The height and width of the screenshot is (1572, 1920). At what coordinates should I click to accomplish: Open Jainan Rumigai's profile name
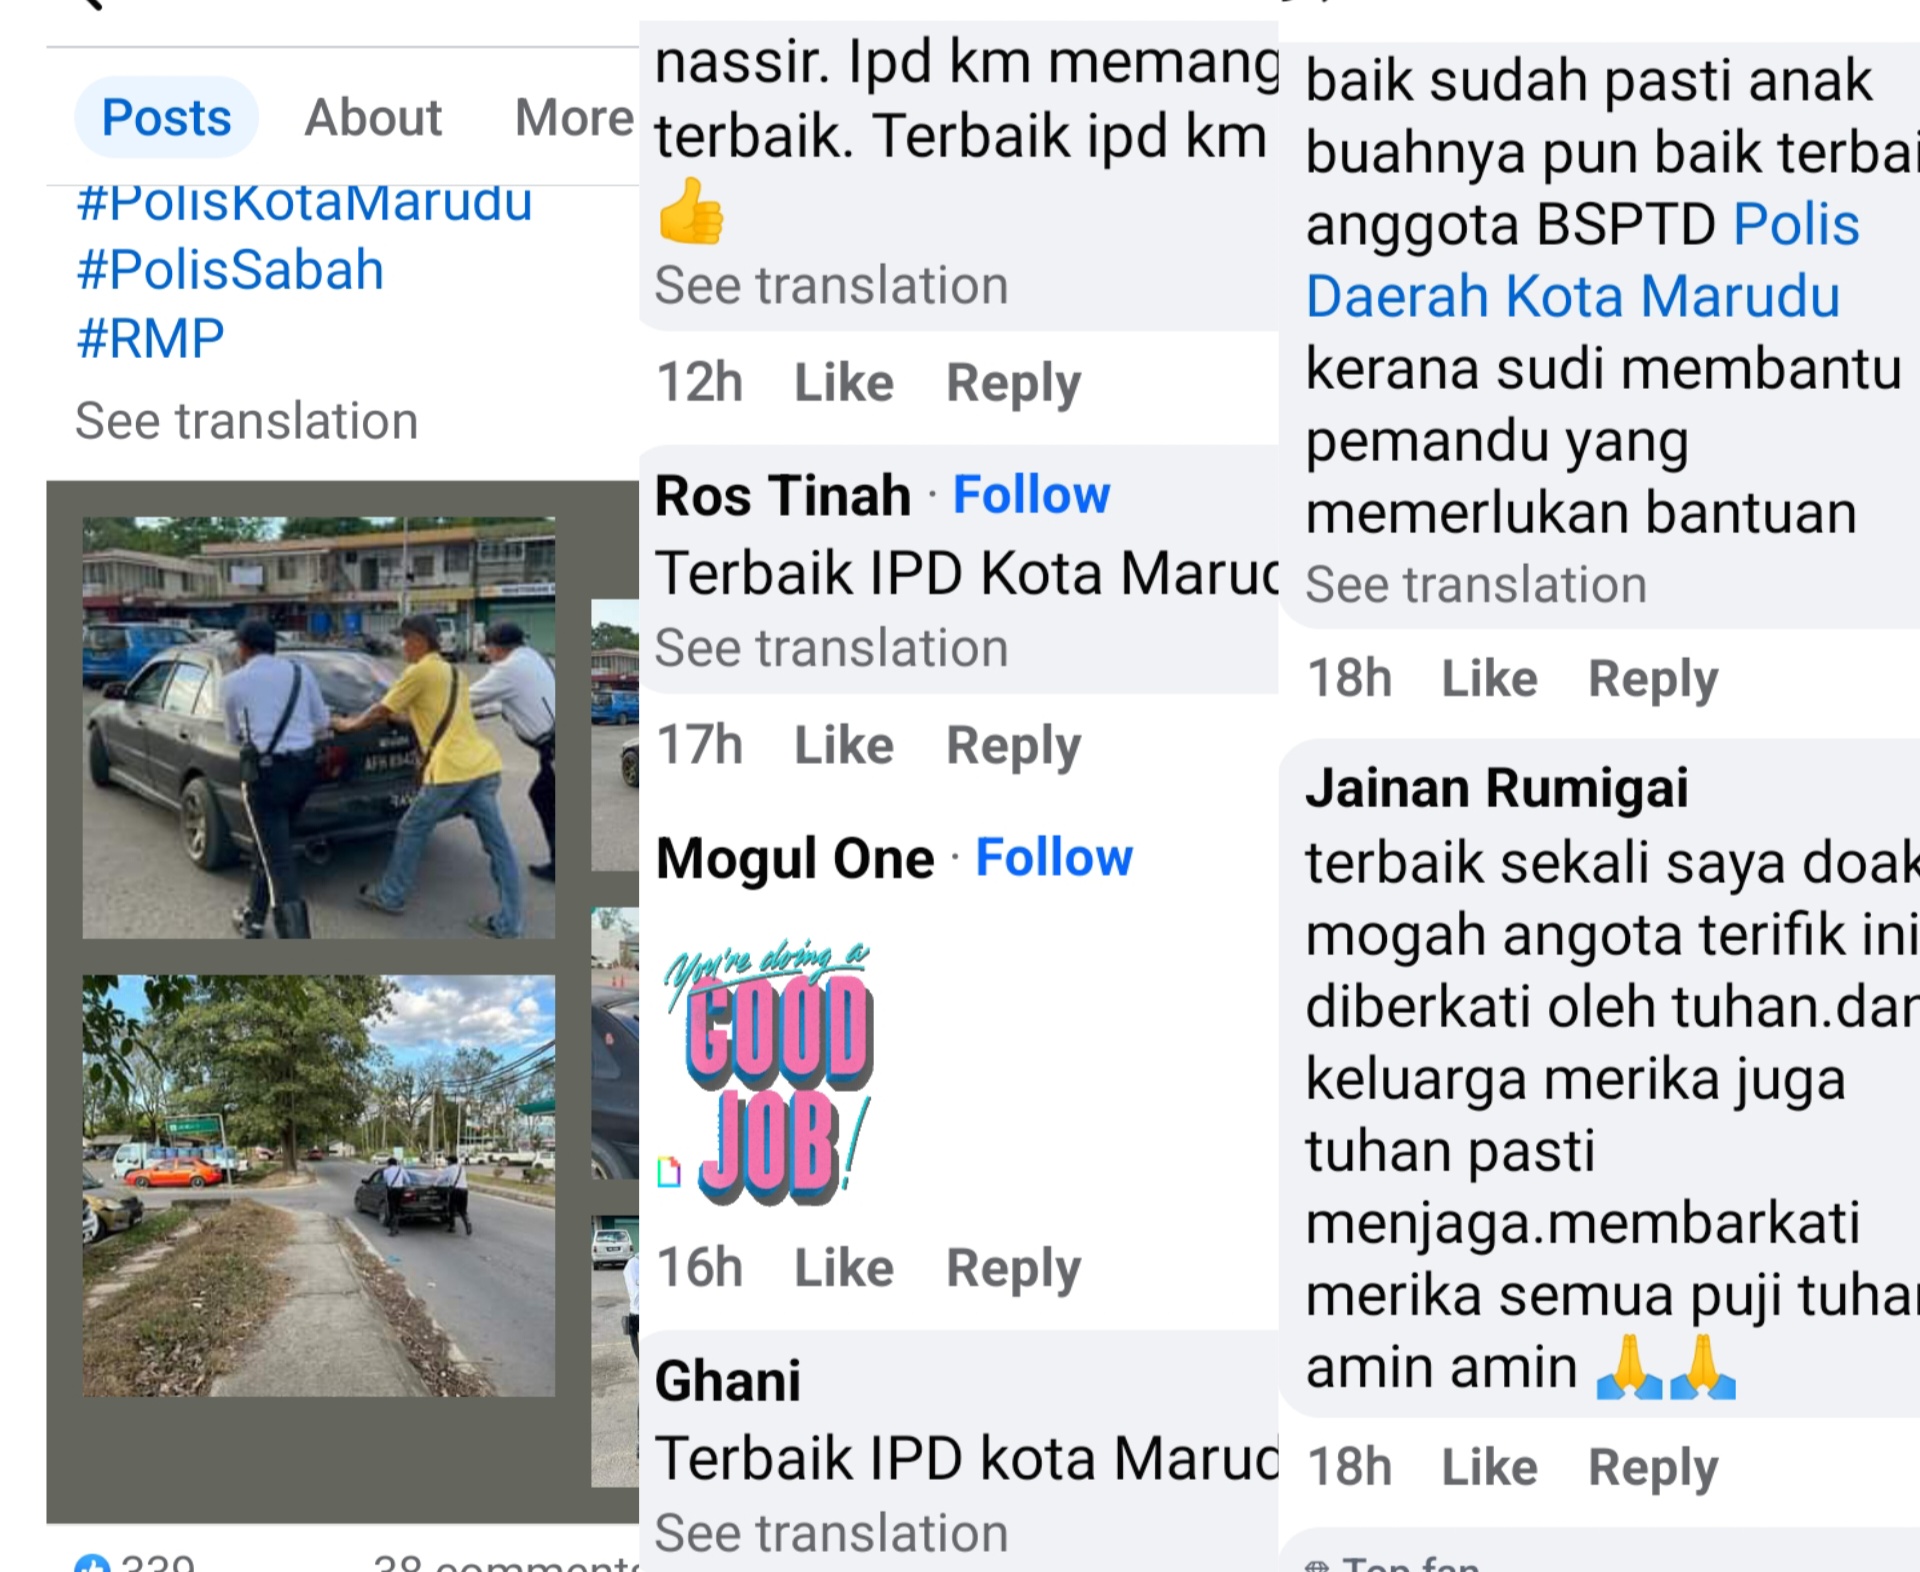[1496, 788]
